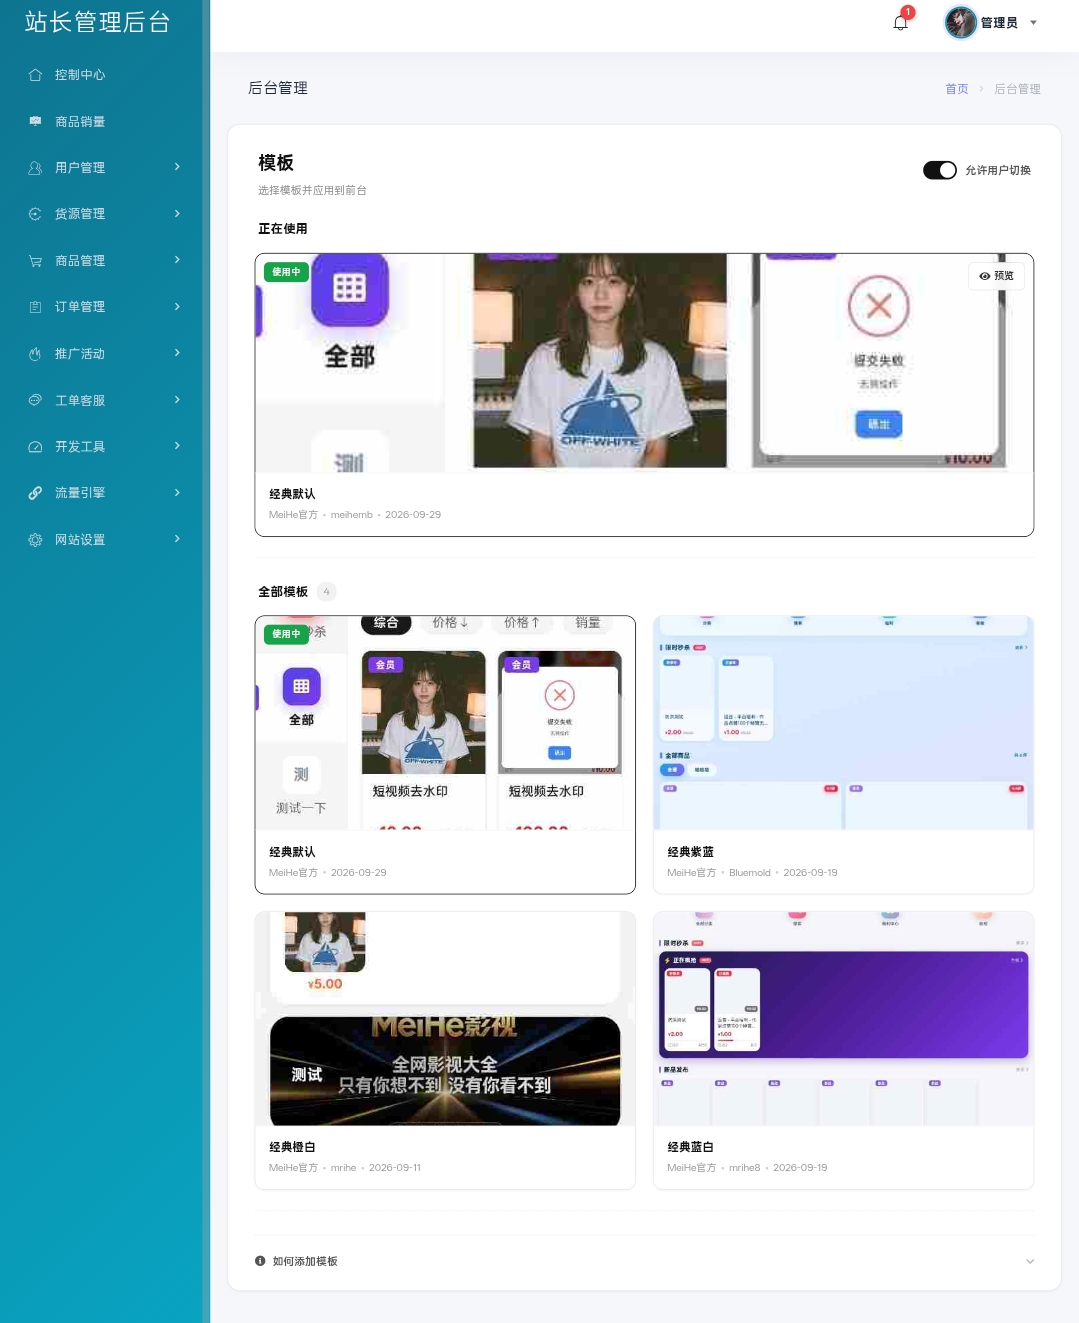
Task: Click the 管理员 username label
Action: (999, 23)
